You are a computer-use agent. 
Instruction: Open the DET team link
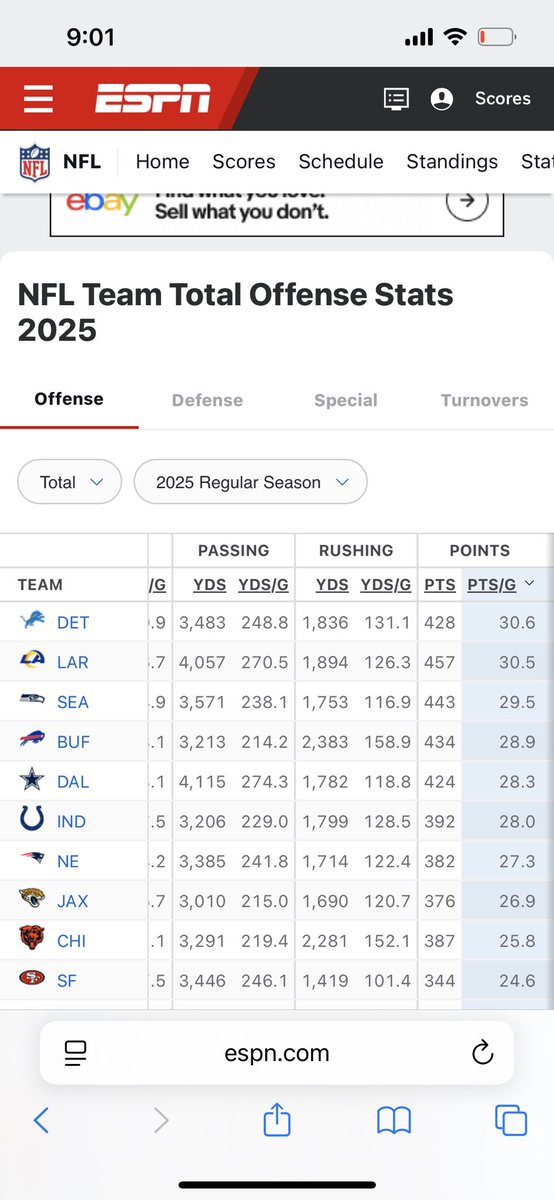coord(73,622)
